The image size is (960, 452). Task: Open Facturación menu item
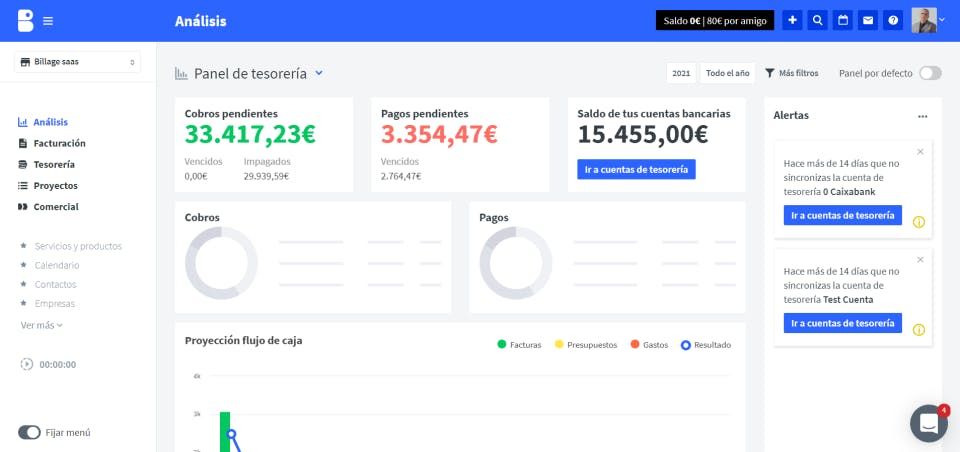[x=59, y=143]
